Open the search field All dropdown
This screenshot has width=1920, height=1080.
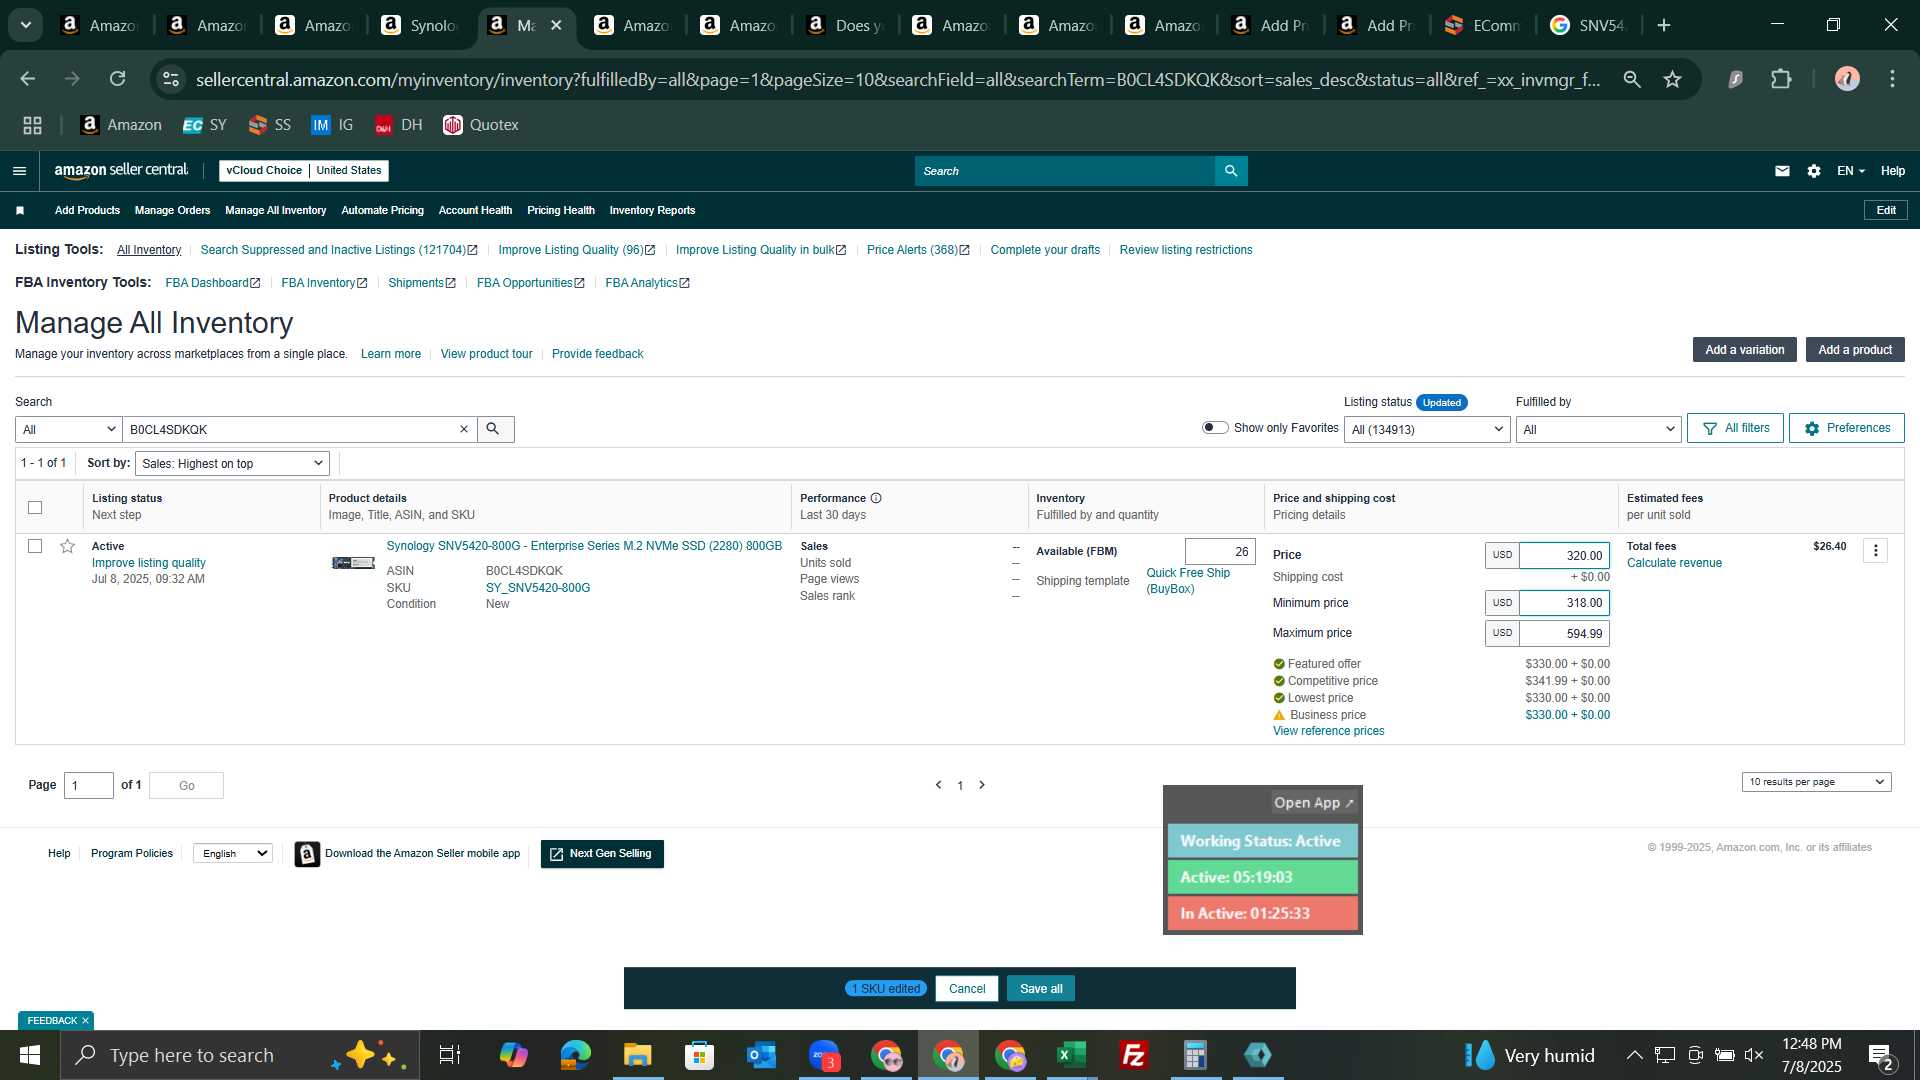68,429
